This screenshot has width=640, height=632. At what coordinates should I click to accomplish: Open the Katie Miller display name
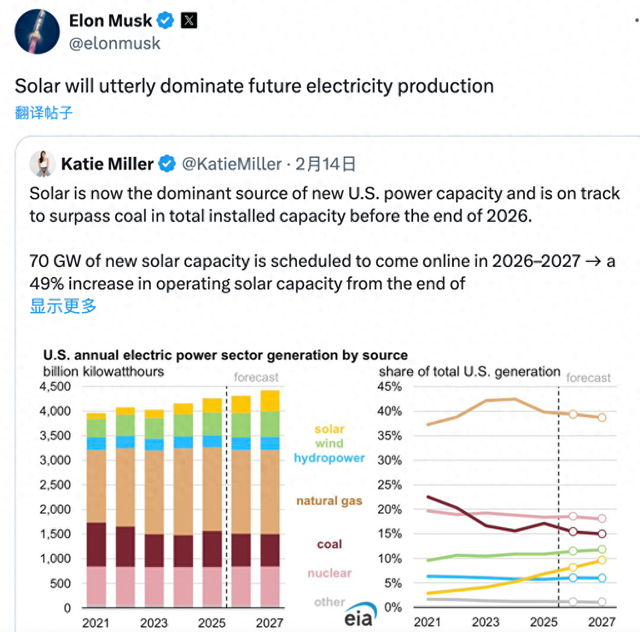pyautogui.click(x=107, y=163)
